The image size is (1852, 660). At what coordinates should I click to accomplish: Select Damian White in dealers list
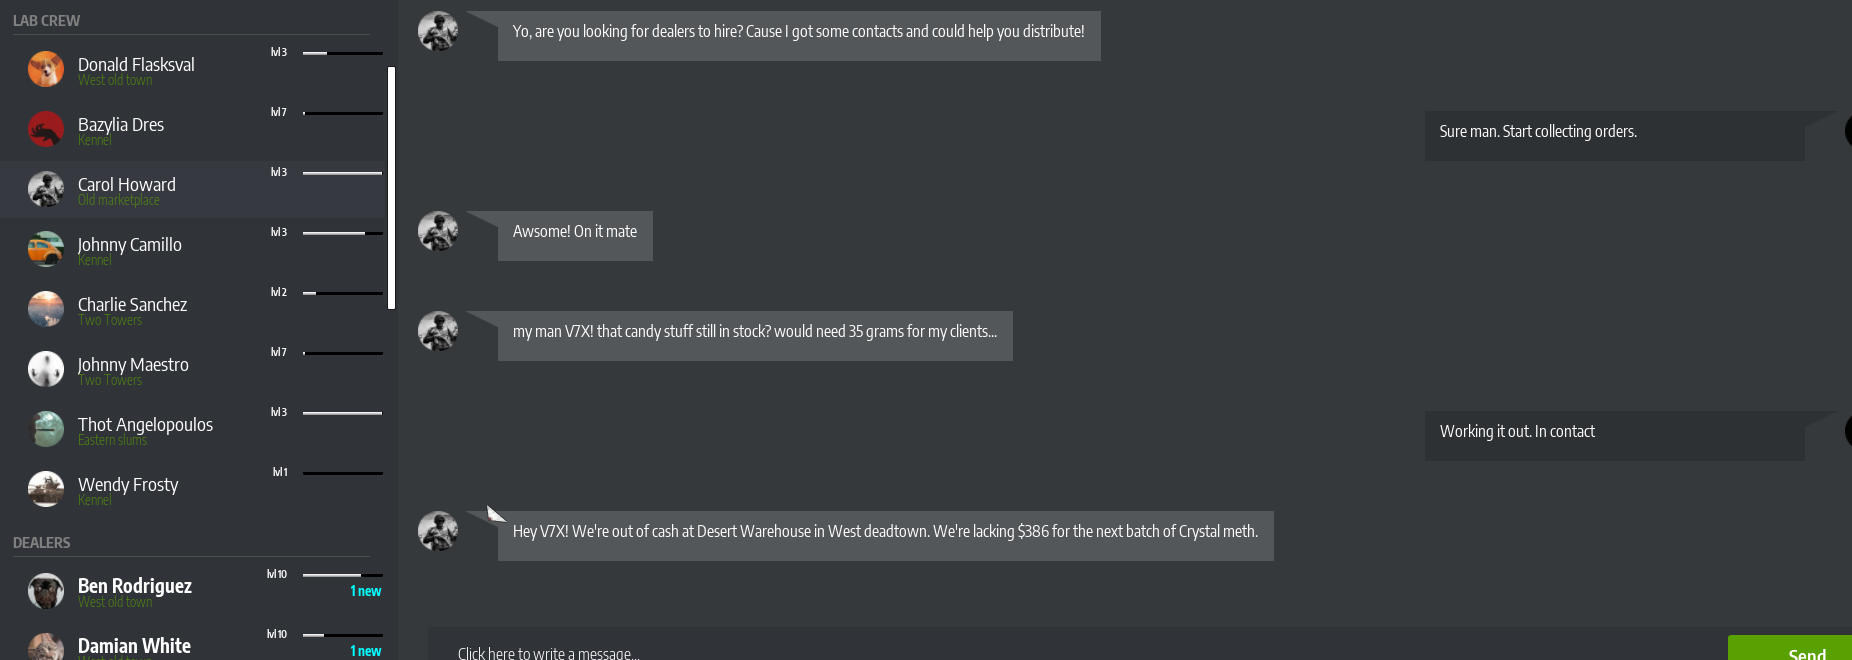click(x=134, y=646)
